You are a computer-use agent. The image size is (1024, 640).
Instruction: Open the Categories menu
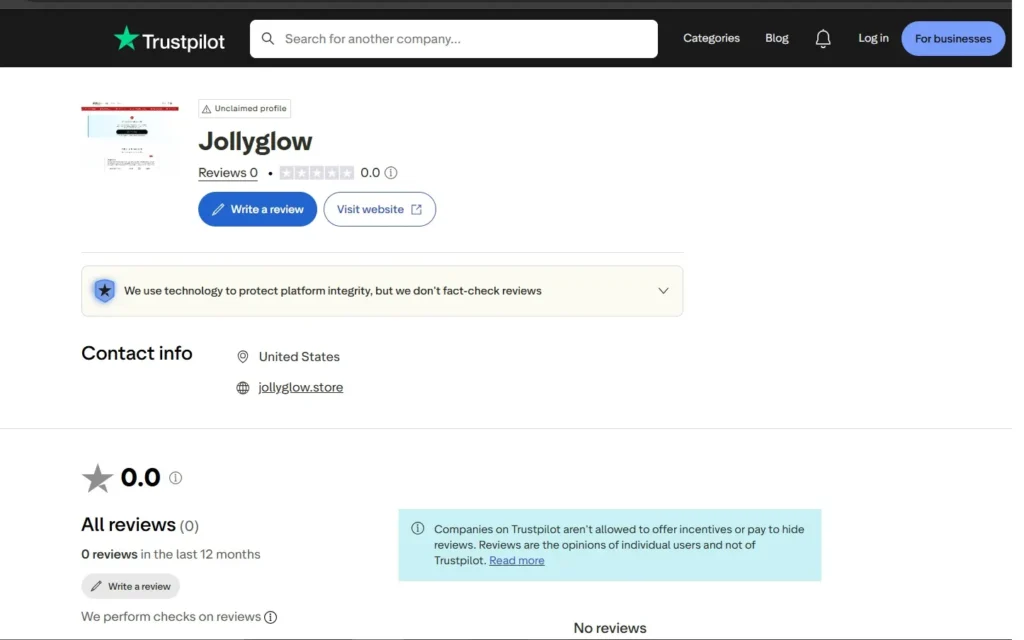point(711,38)
